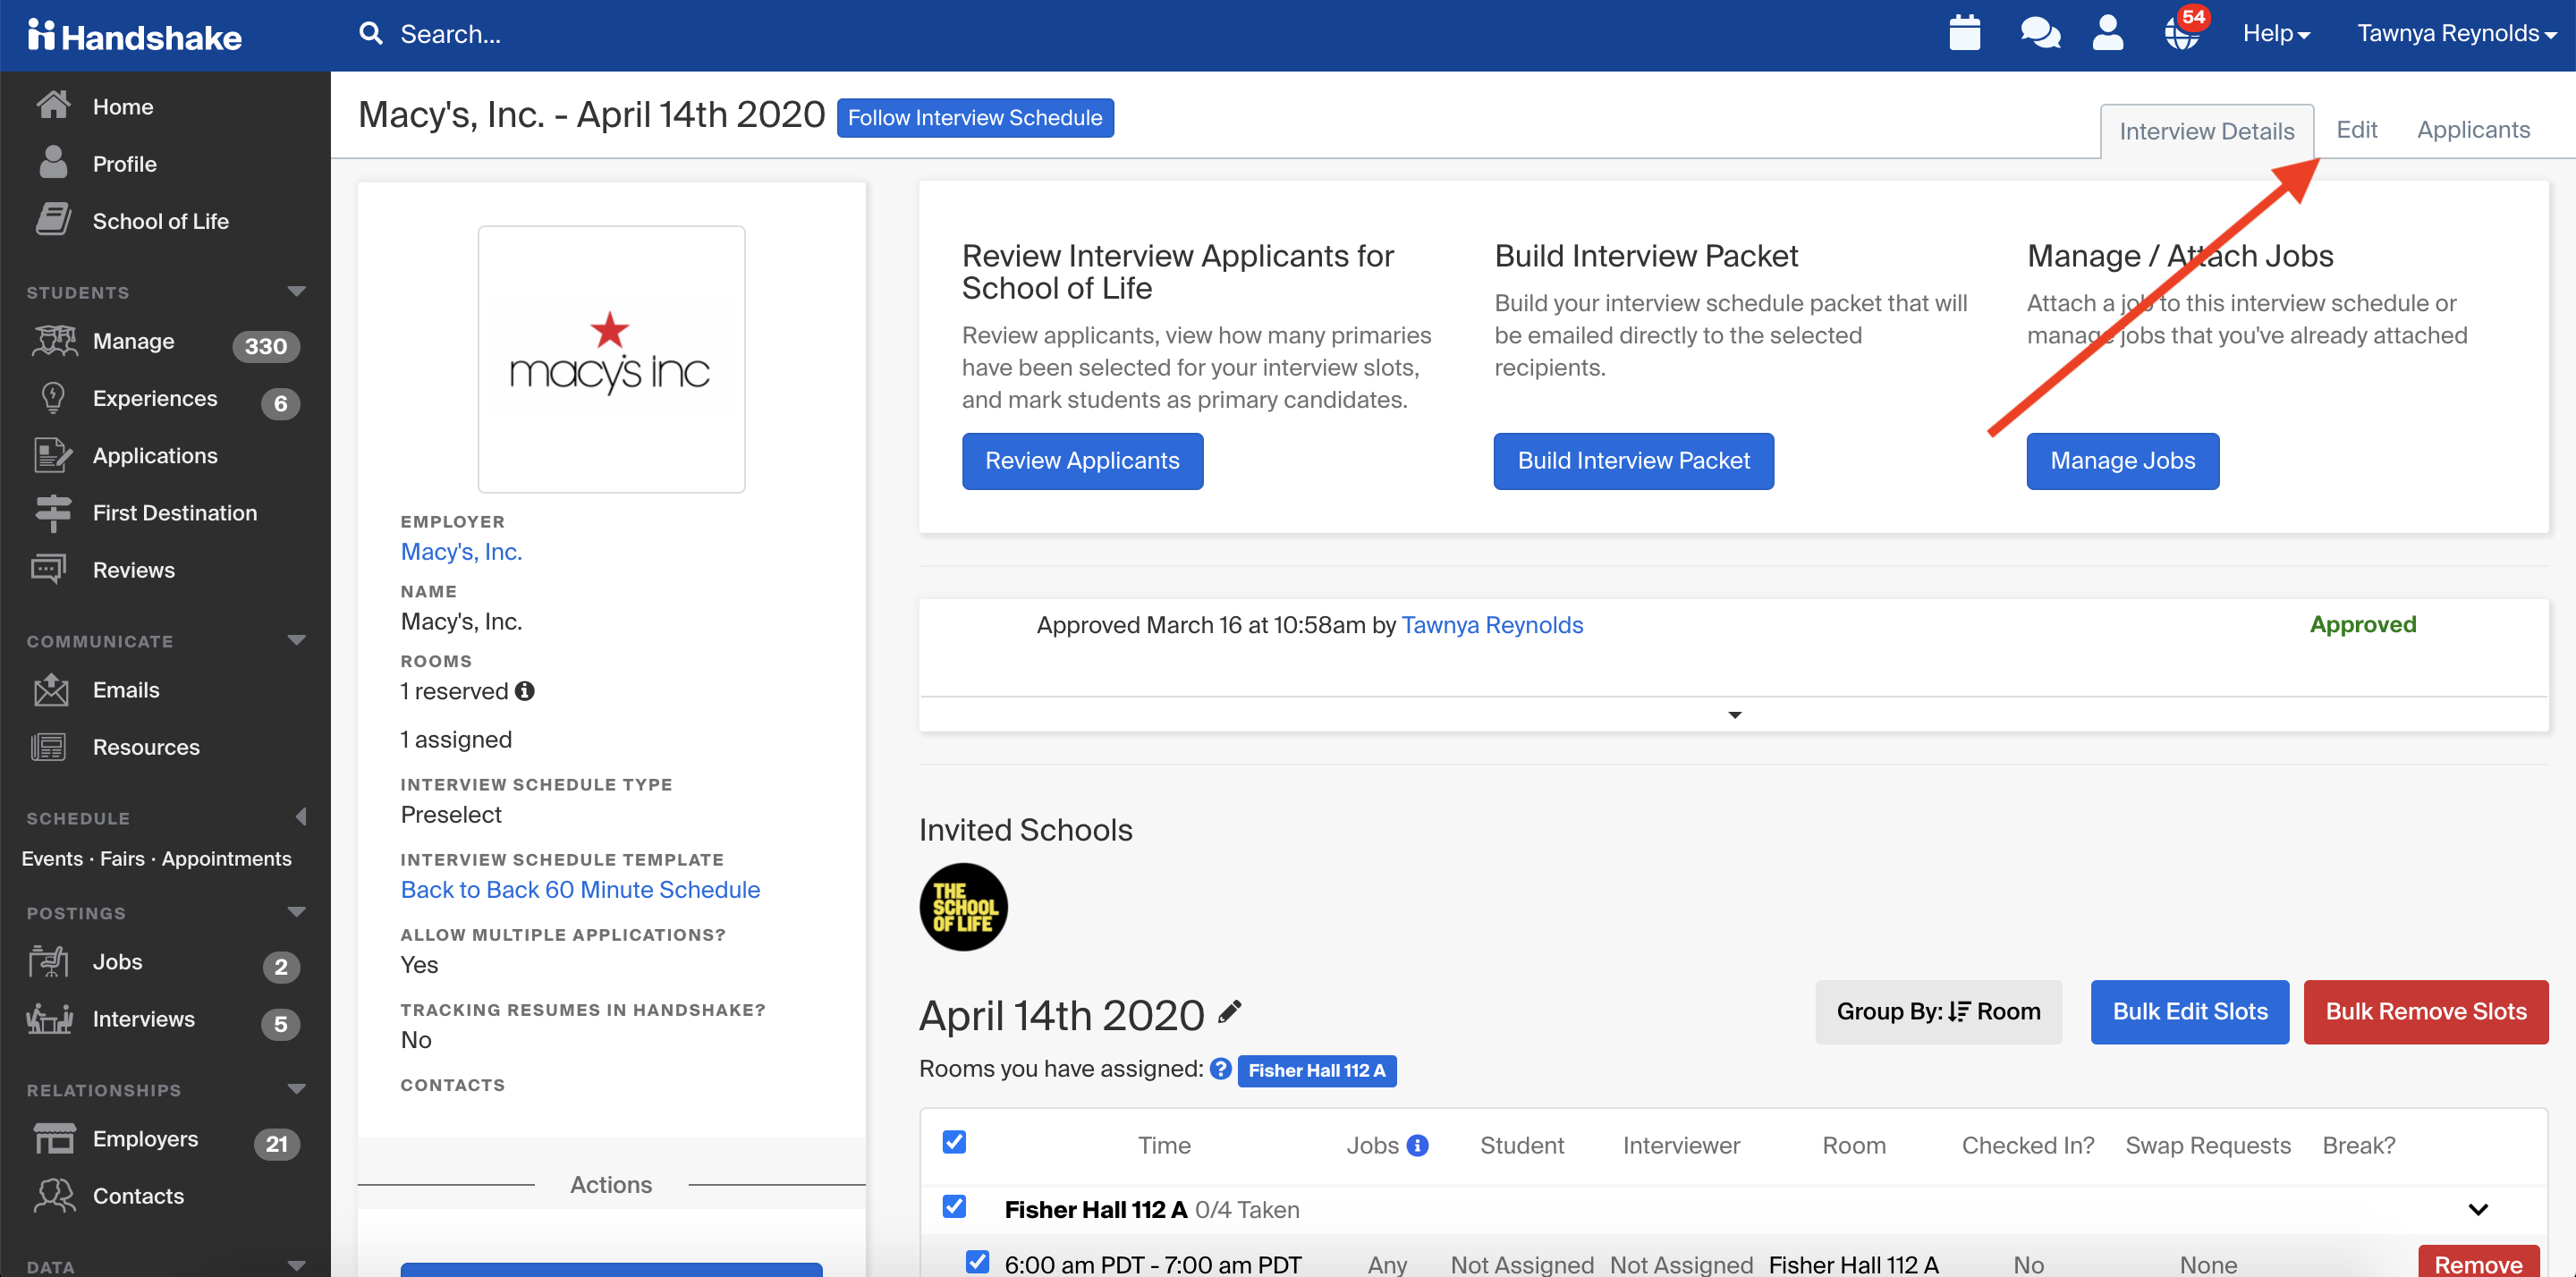Screen dimensions: 2576x1277
Task: Click the Emails envelope icon
Action: click(51, 689)
